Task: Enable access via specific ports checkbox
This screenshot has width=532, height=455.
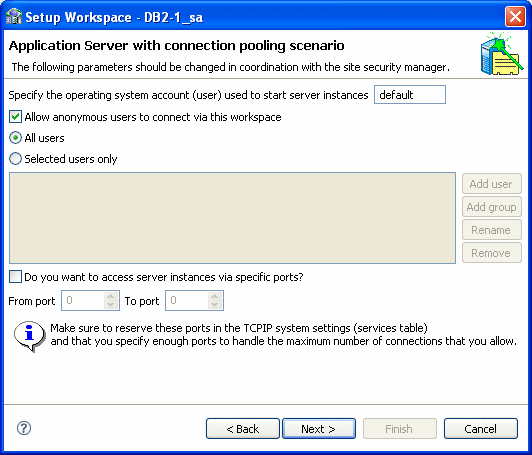Action: coord(15,277)
